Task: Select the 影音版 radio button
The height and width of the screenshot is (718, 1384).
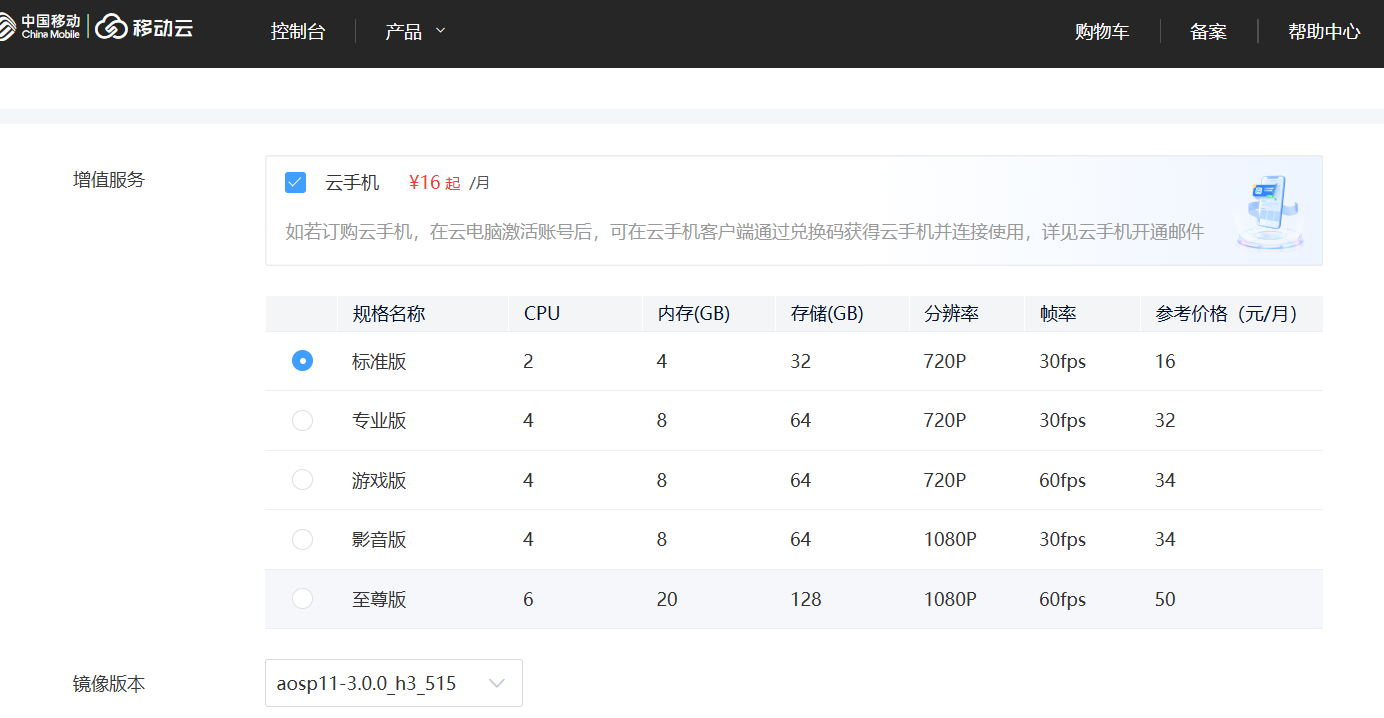Action: [x=302, y=539]
